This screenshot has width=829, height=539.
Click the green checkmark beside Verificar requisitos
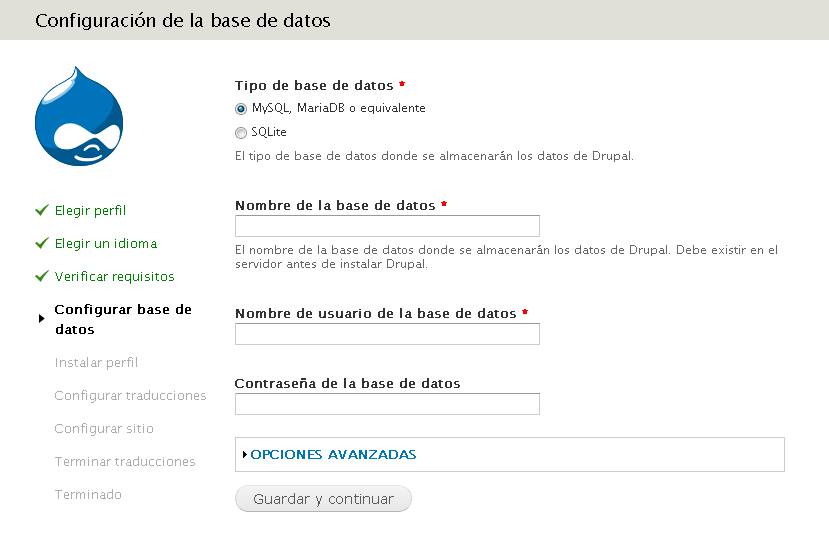click(42, 276)
